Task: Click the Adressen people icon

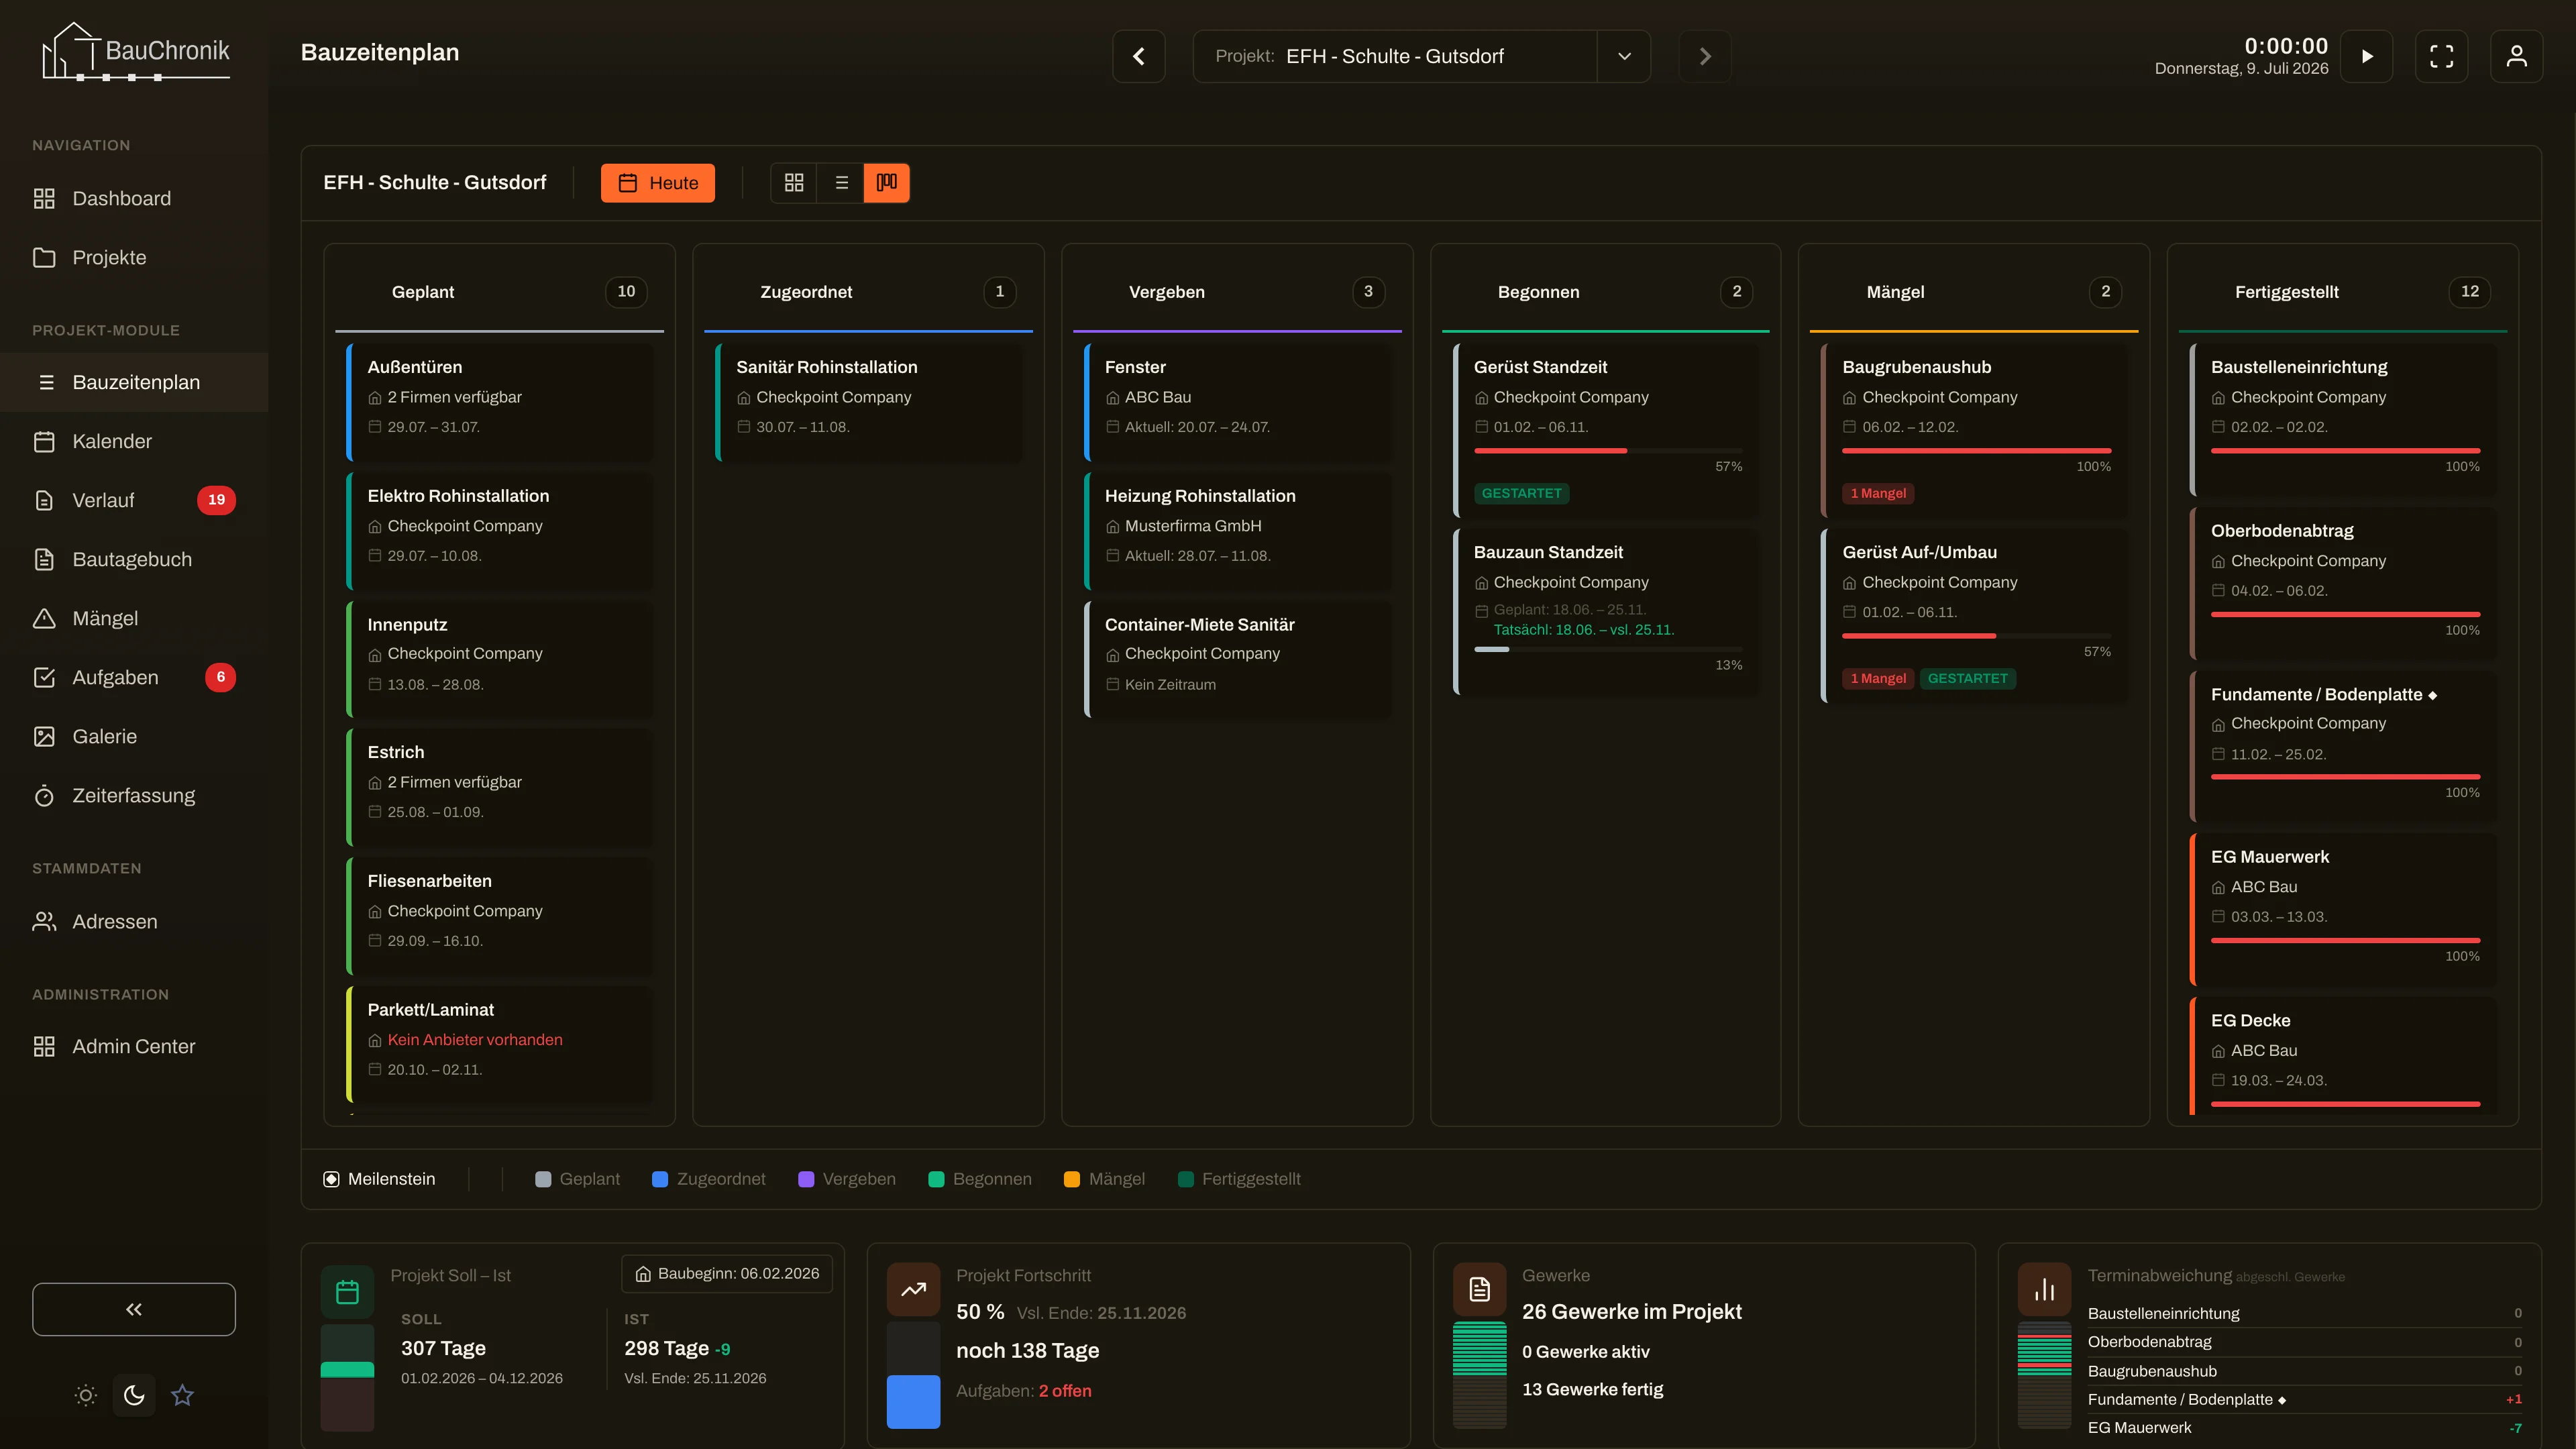Action: coord(44,921)
